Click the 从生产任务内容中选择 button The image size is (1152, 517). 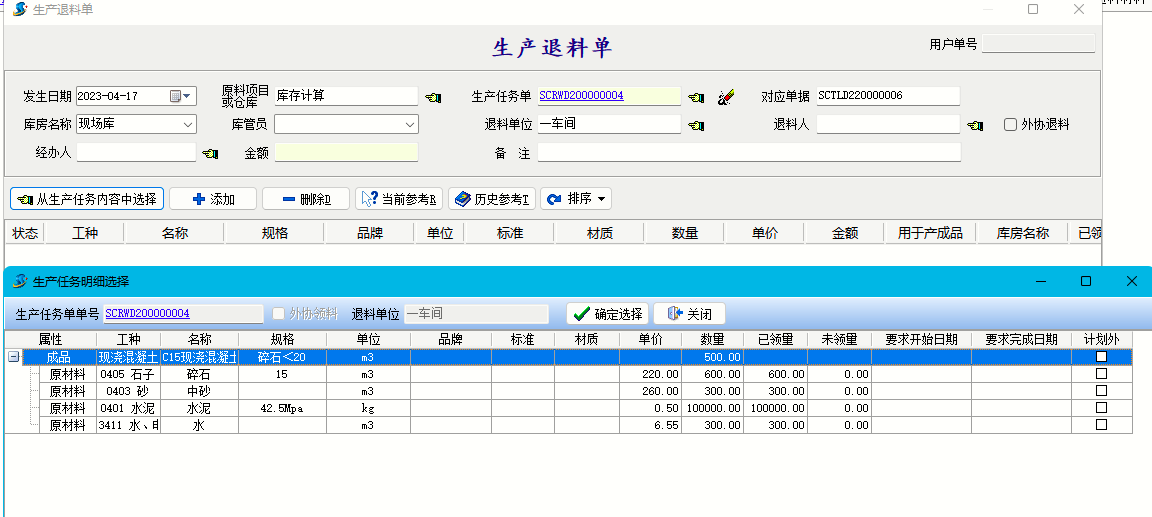click(87, 199)
